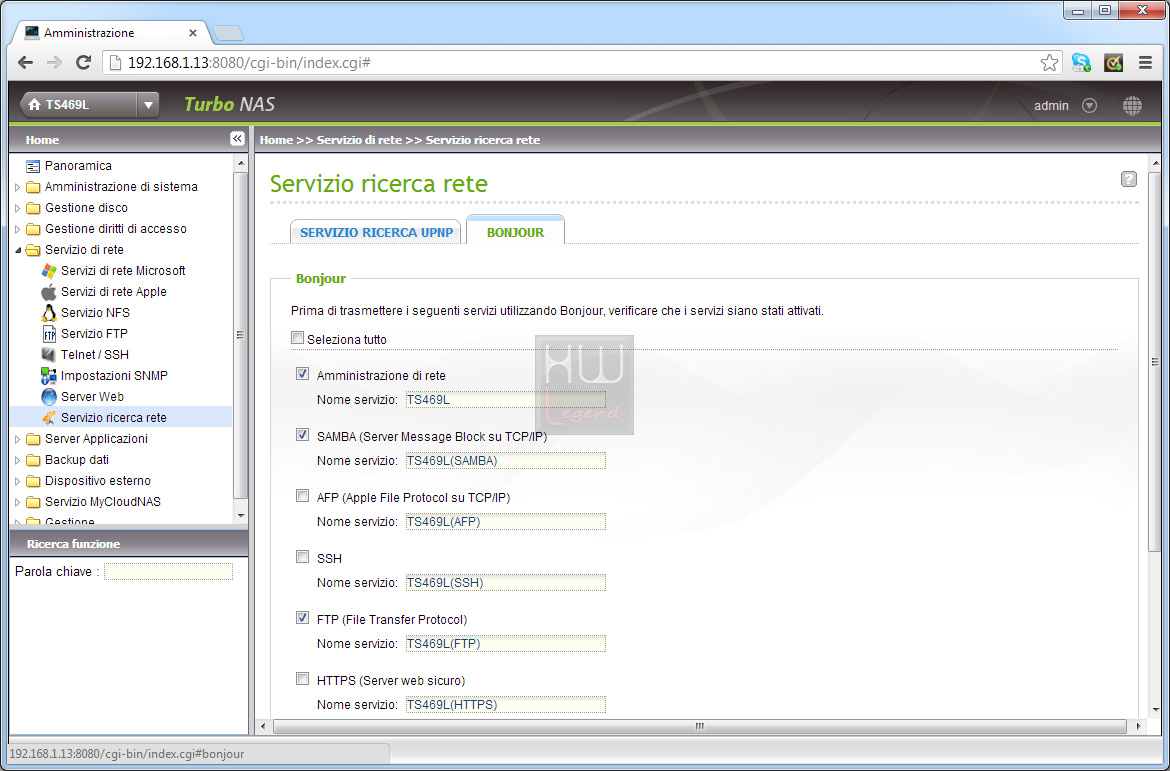Go back using the browser back arrow

(x=25, y=63)
